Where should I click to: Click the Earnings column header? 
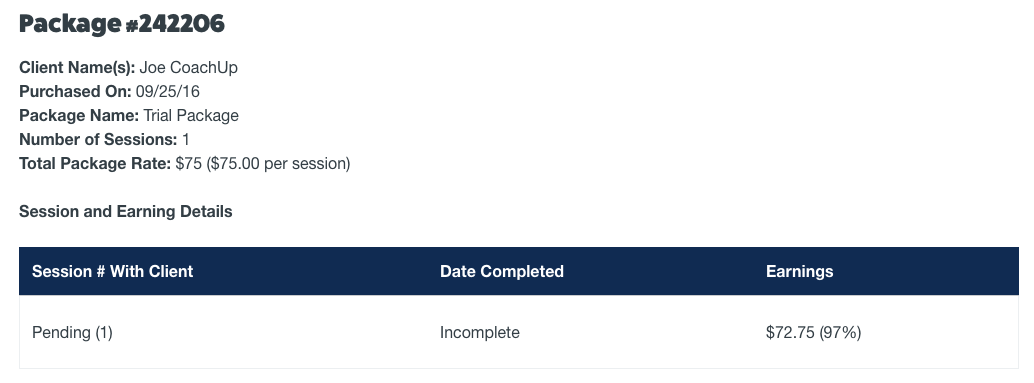pos(799,272)
